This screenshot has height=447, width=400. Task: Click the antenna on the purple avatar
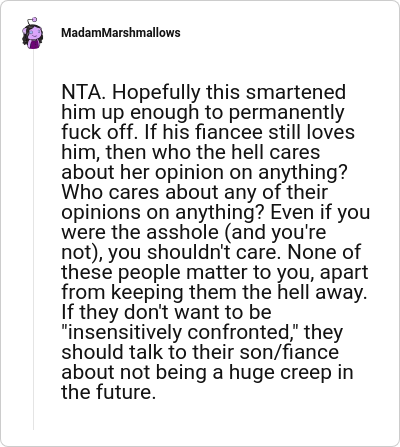32,20
